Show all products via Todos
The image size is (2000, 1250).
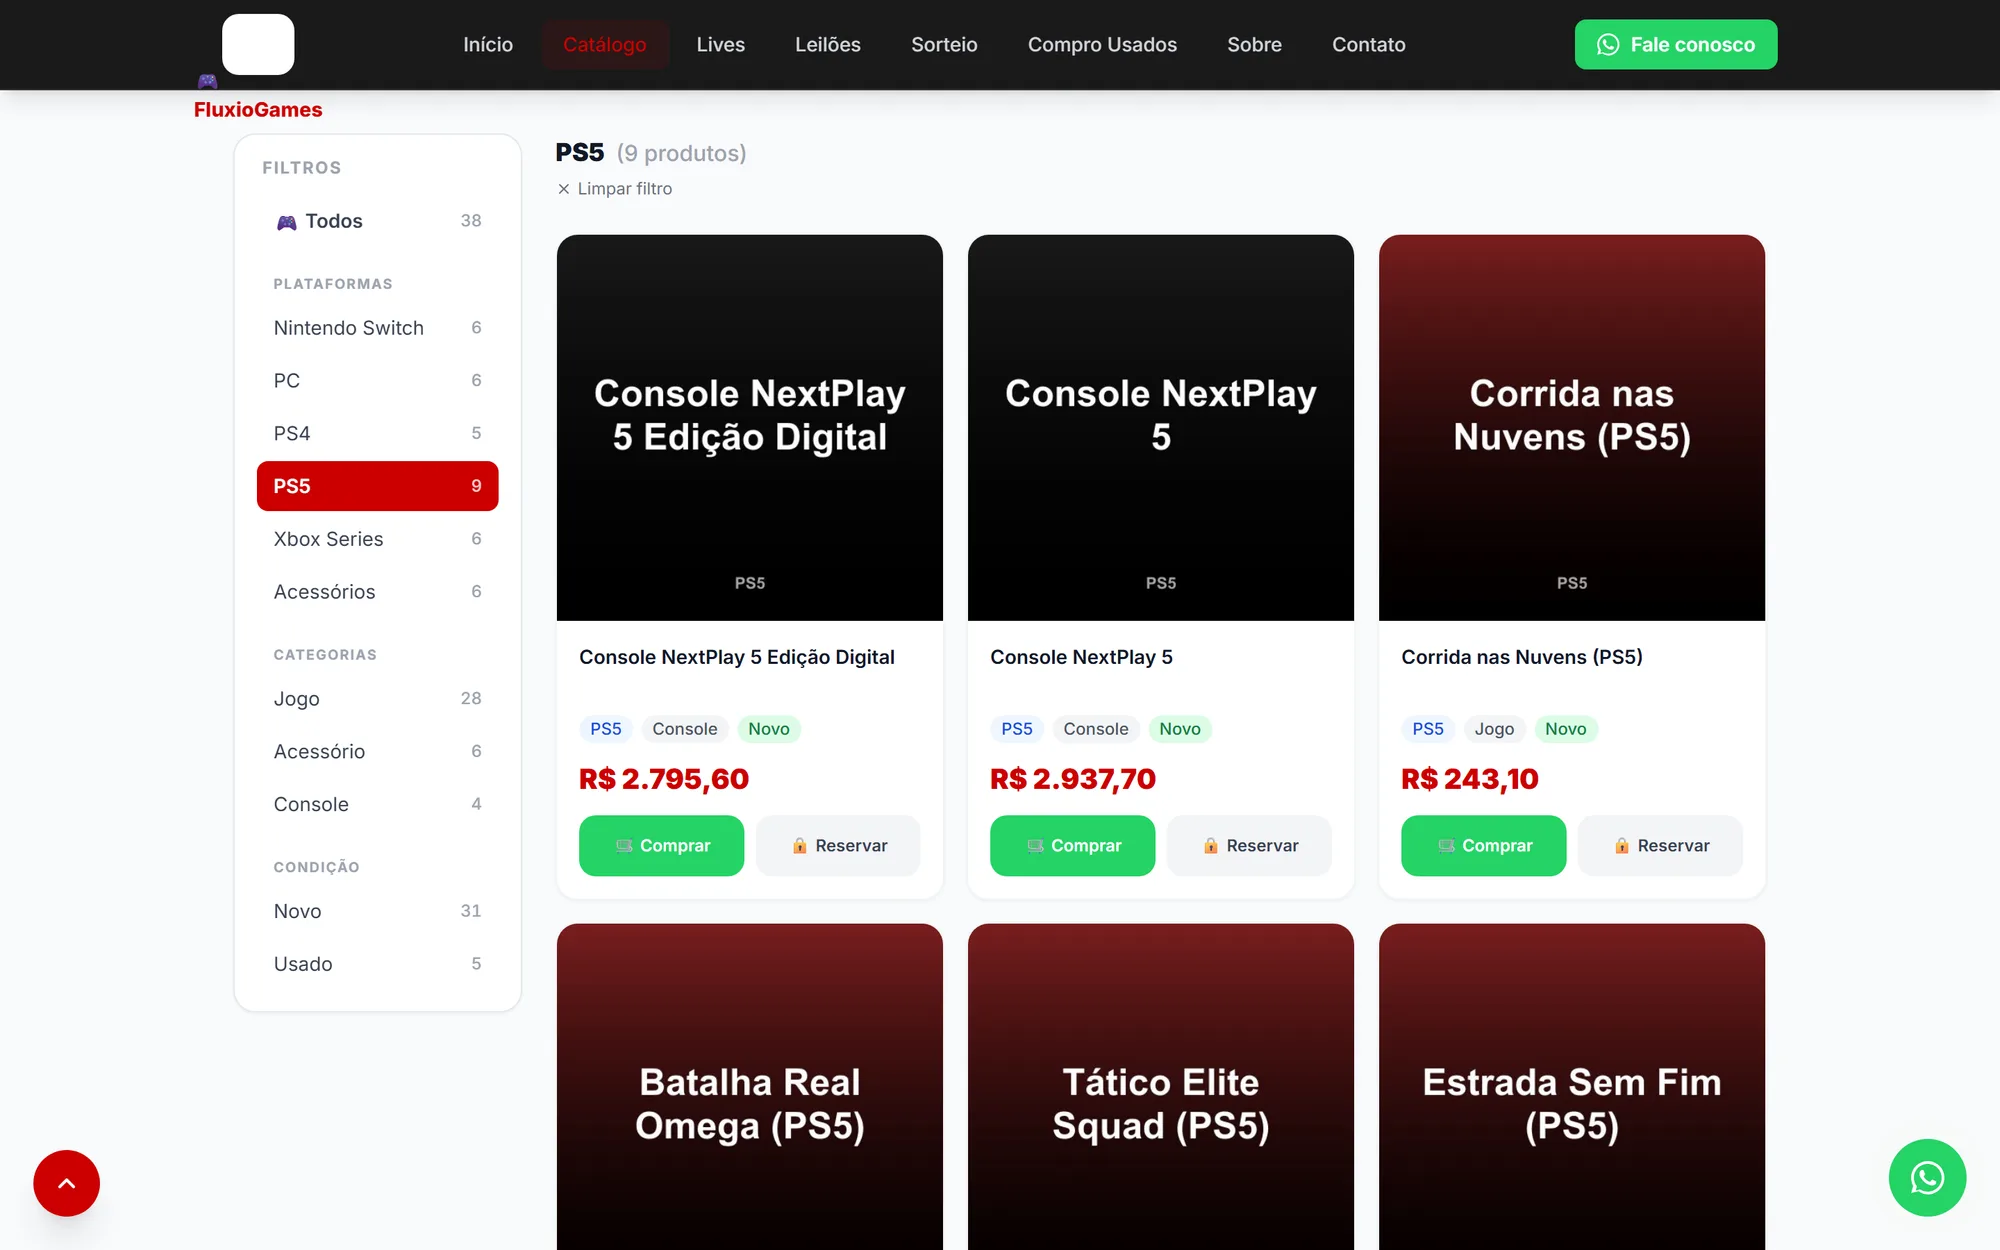(377, 221)
